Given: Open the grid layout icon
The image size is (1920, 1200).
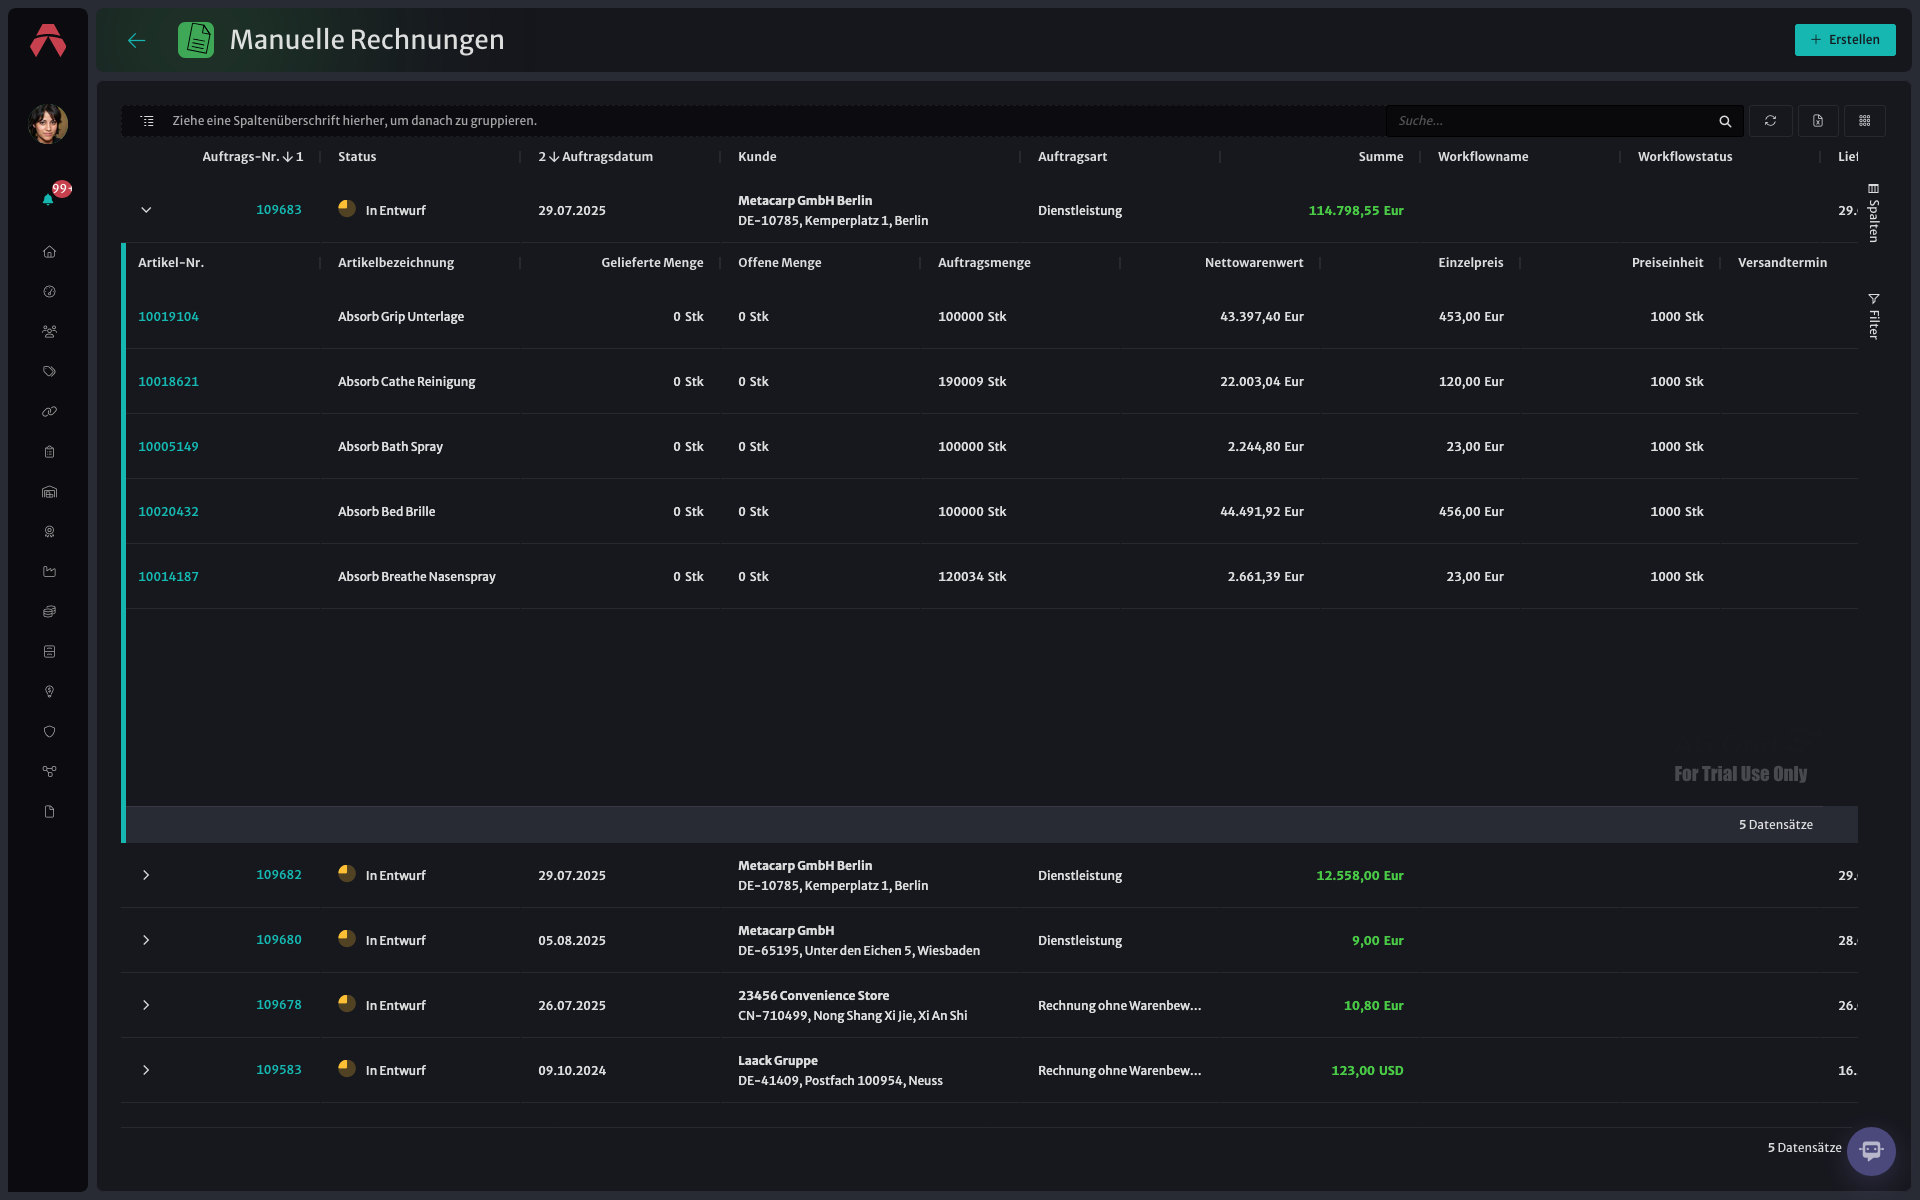Looking at the screenshot, I should point(1865,121).
